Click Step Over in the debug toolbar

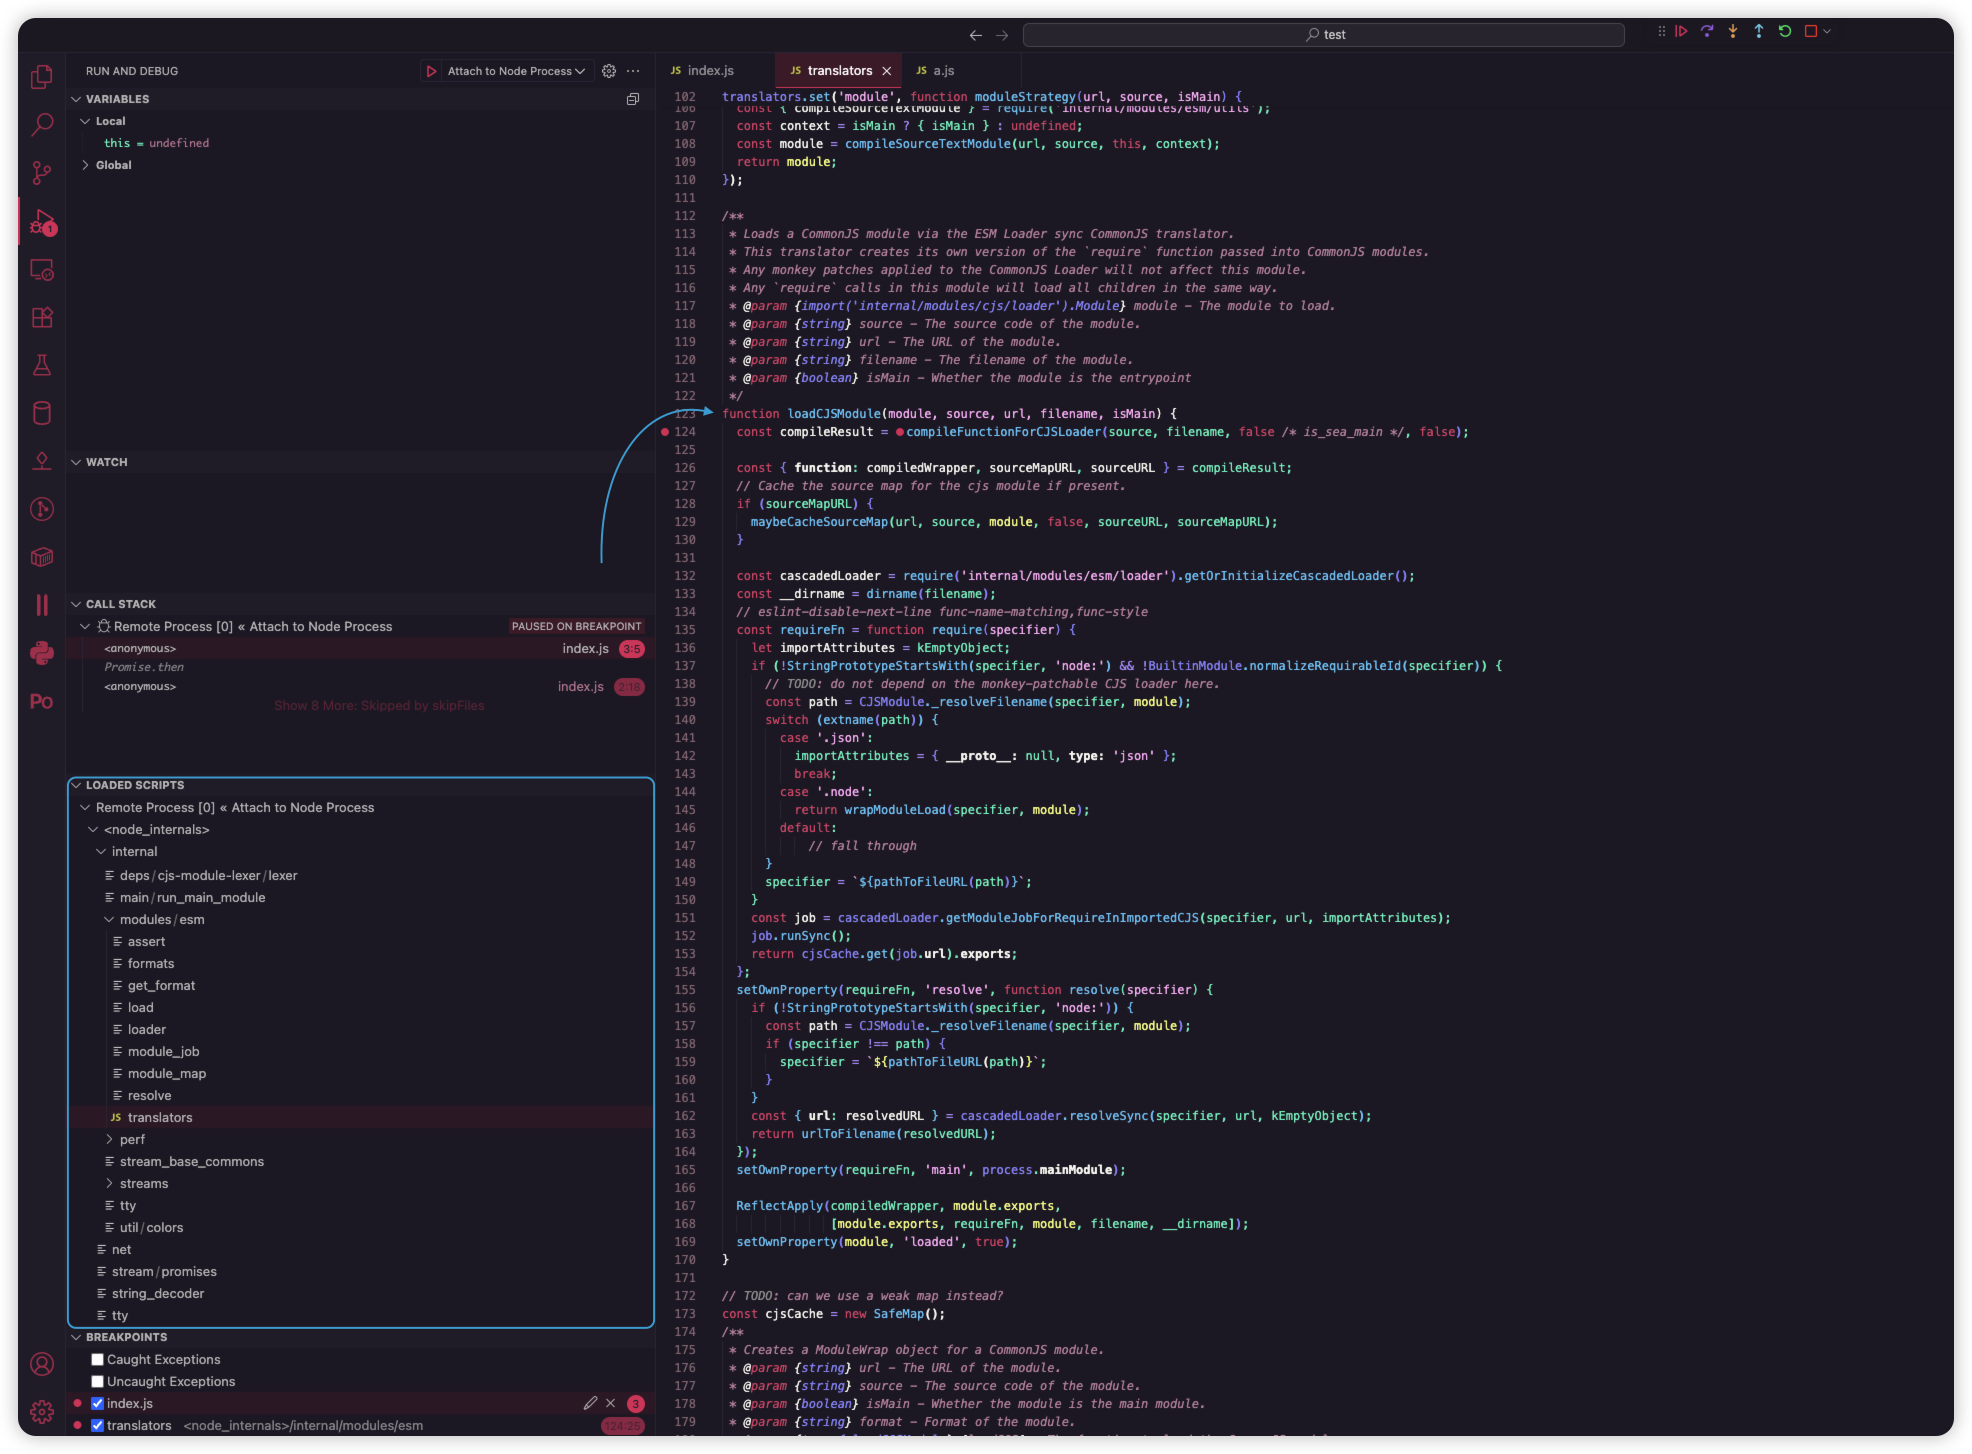point(1707,32)
